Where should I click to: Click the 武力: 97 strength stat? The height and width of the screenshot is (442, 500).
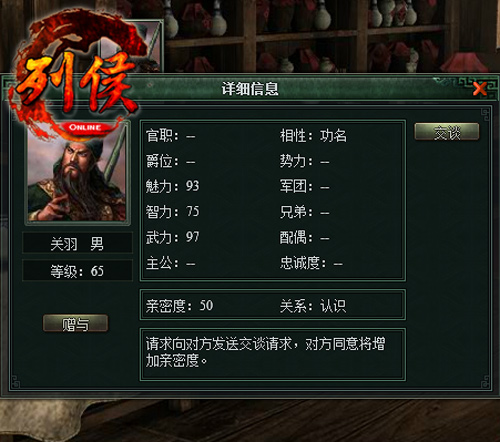click(172, 237)
